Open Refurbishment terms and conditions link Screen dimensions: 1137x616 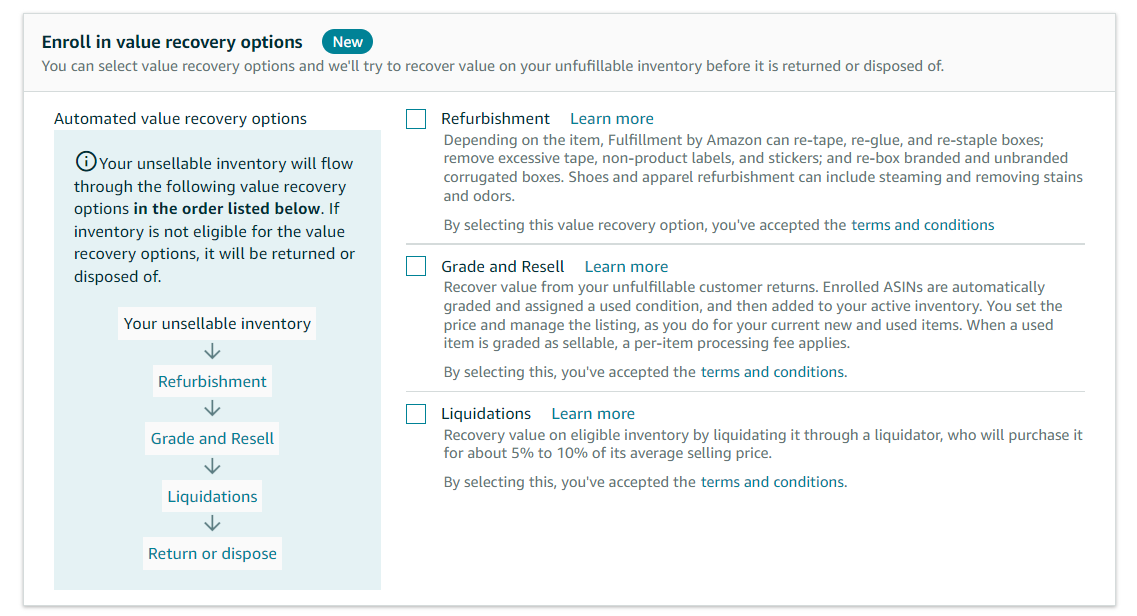[x=922, y=224]
